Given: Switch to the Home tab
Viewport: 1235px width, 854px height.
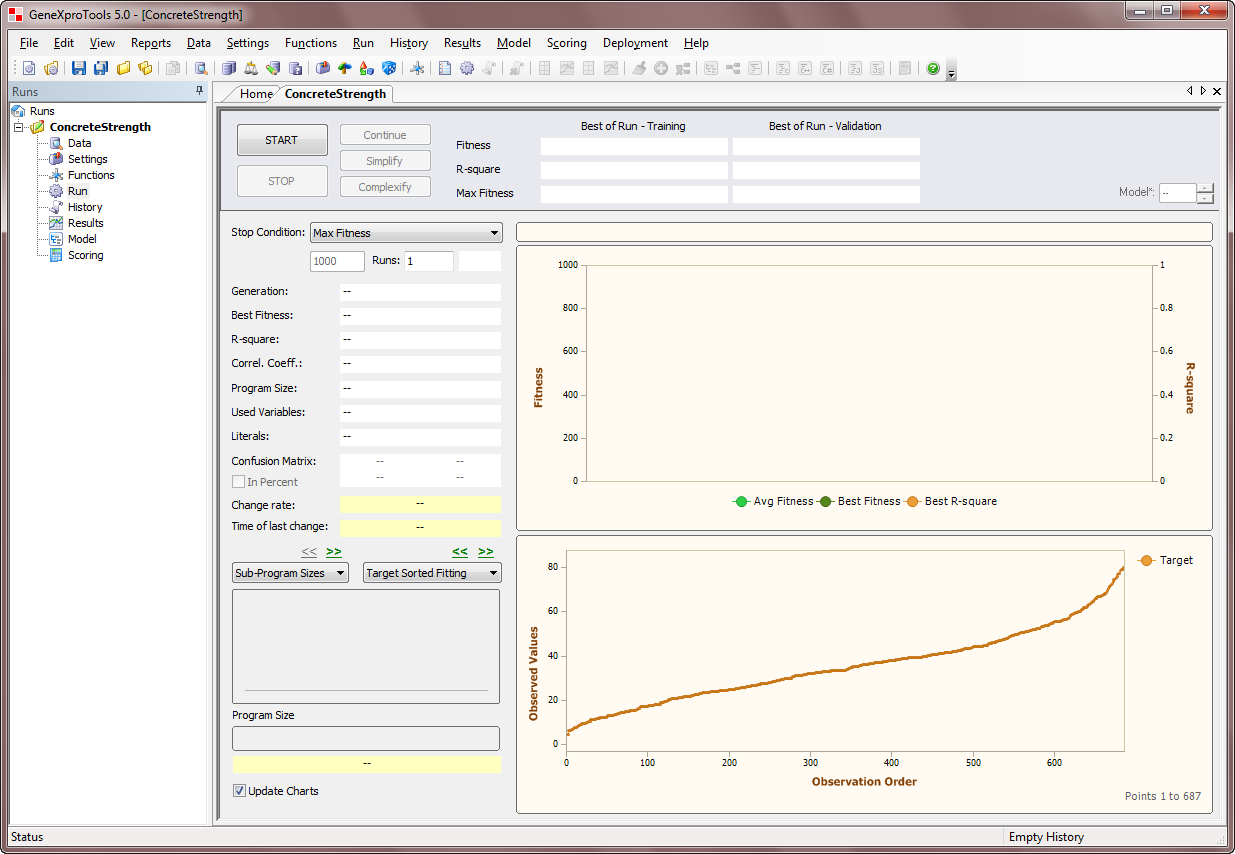Looking at the screenshot, I should point(256,94).
